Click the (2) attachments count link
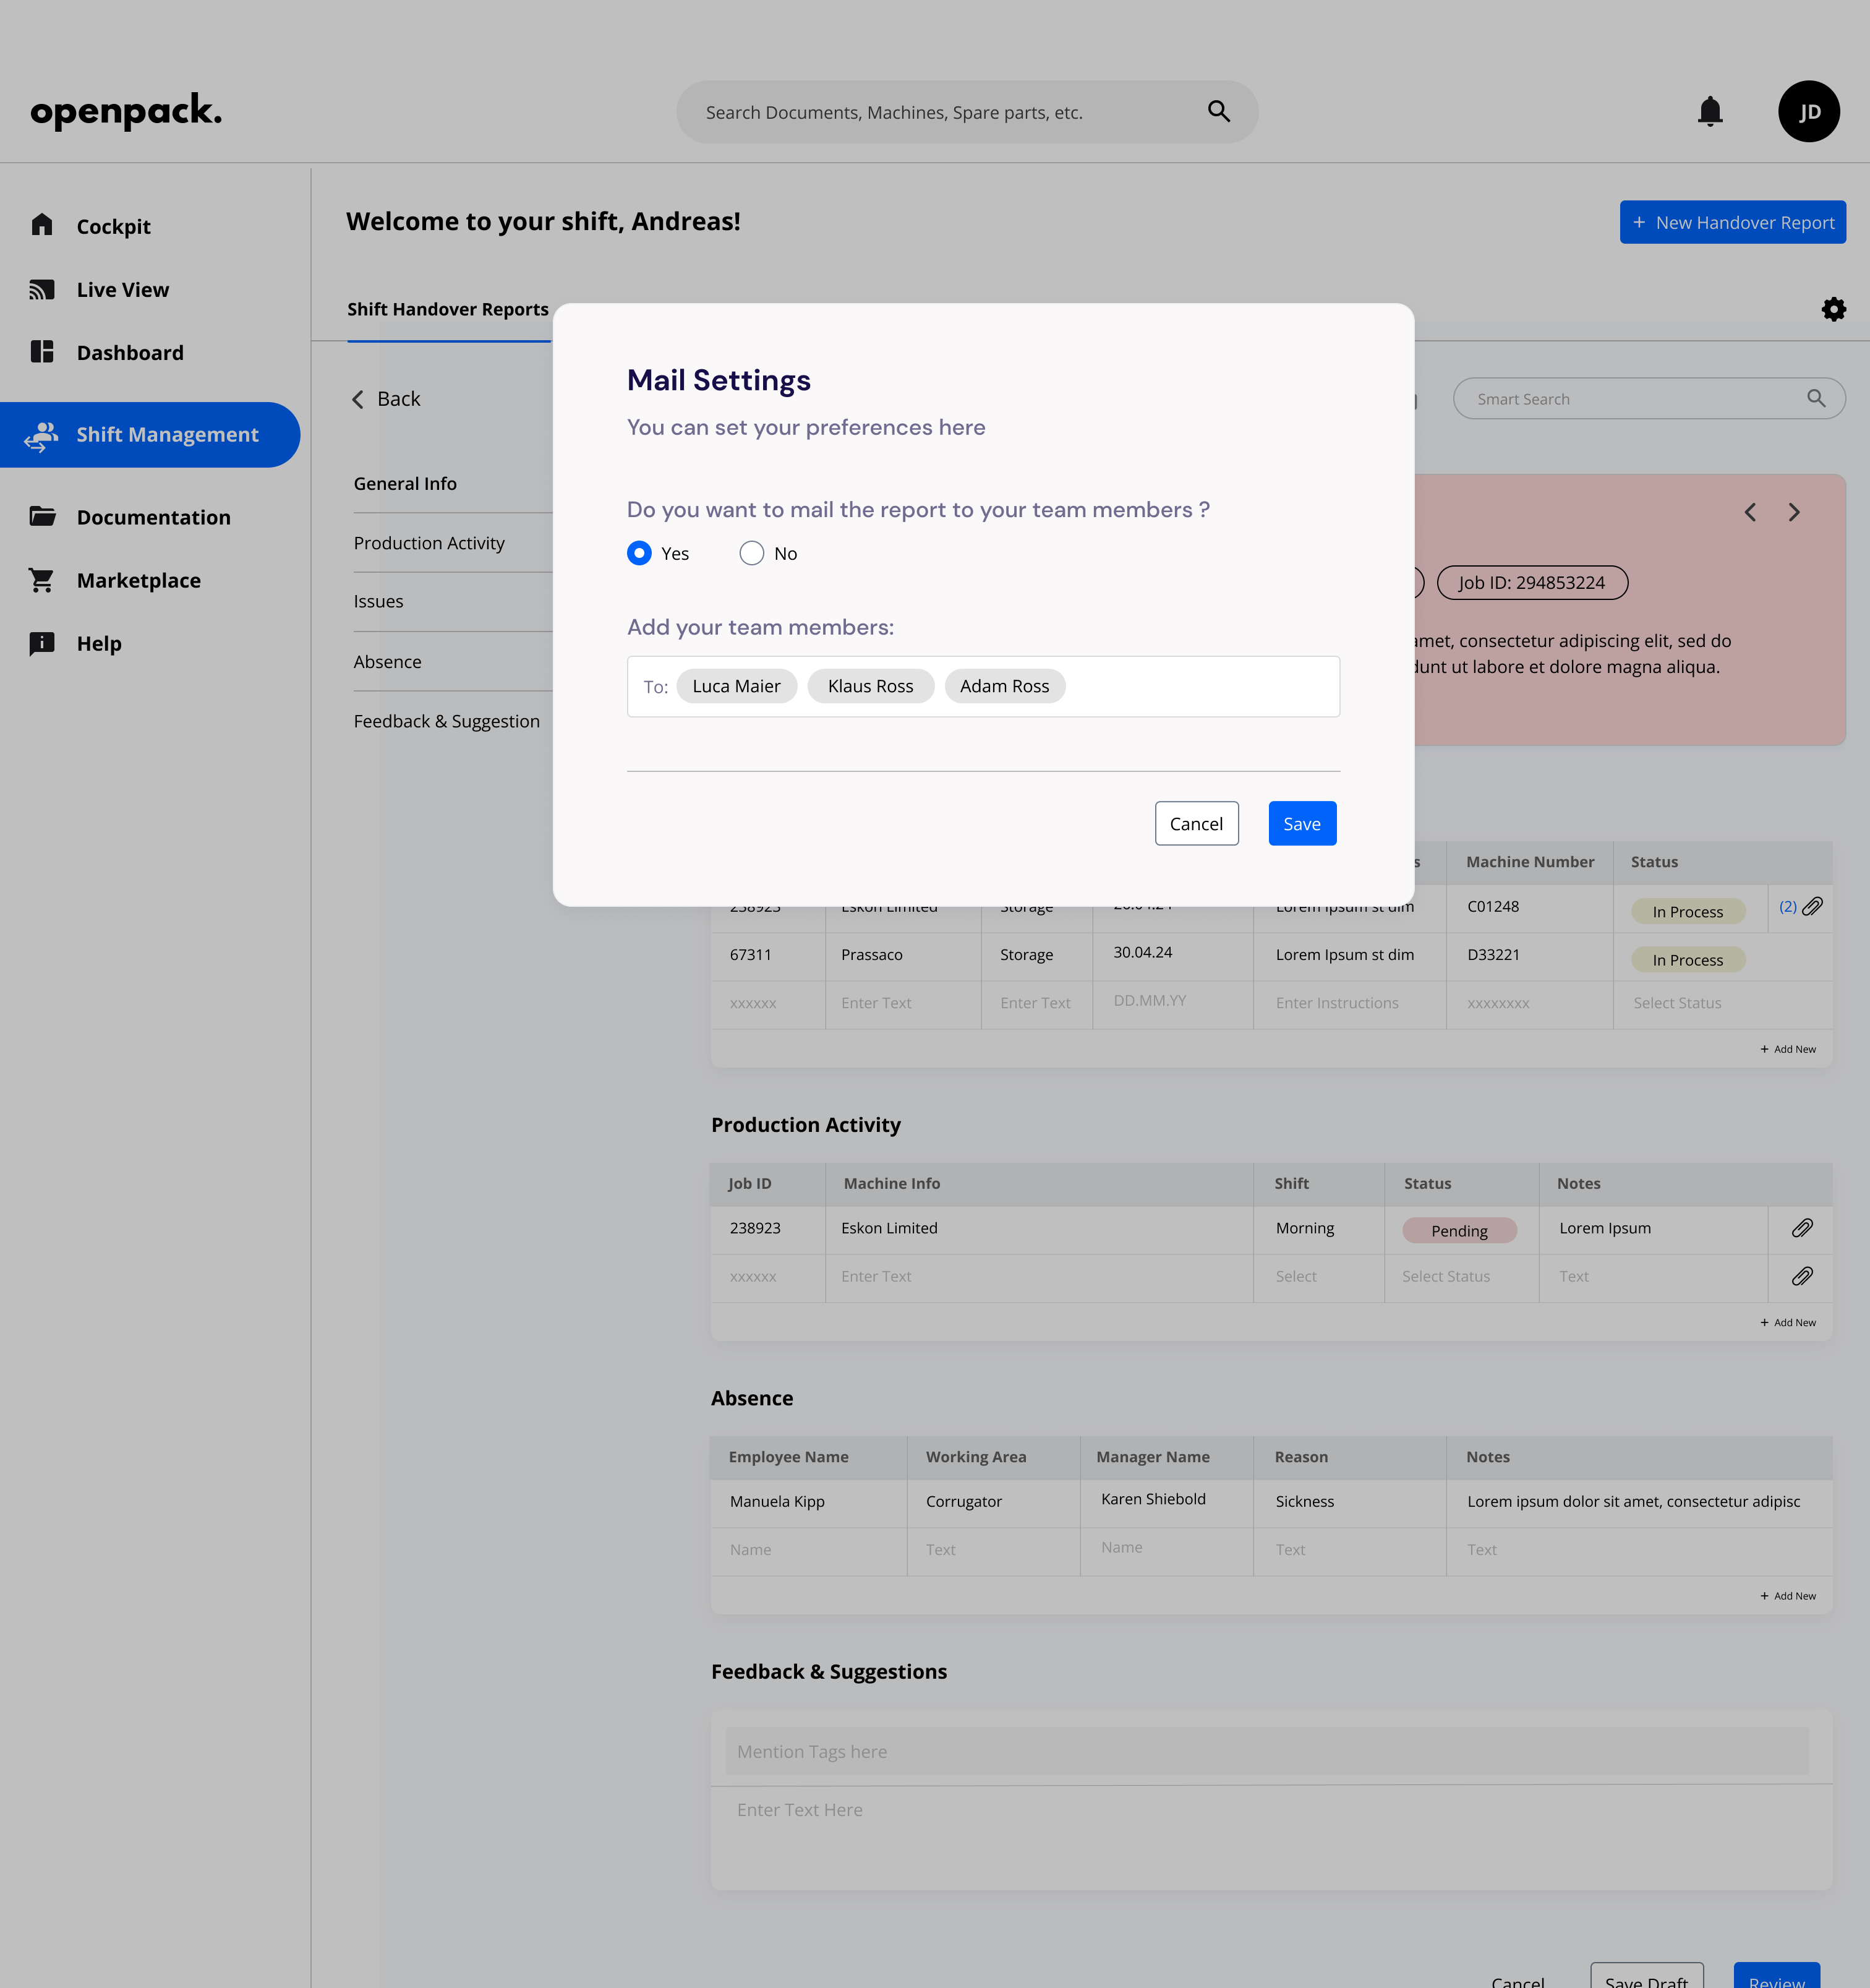The image size is (1870, 1988). pyautogui.click(x=1787, y=906)
